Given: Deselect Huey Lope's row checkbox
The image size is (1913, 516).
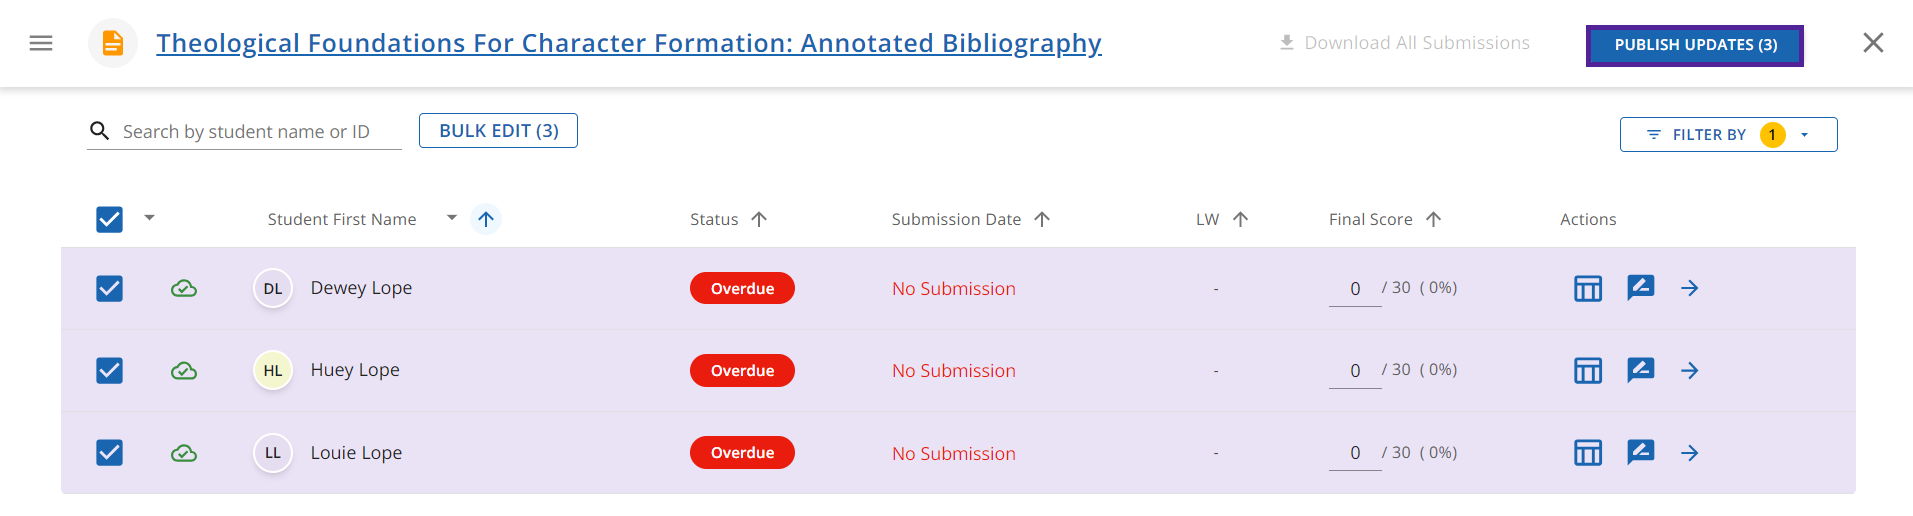Looking at the screenshot, I should pos(109,371).
